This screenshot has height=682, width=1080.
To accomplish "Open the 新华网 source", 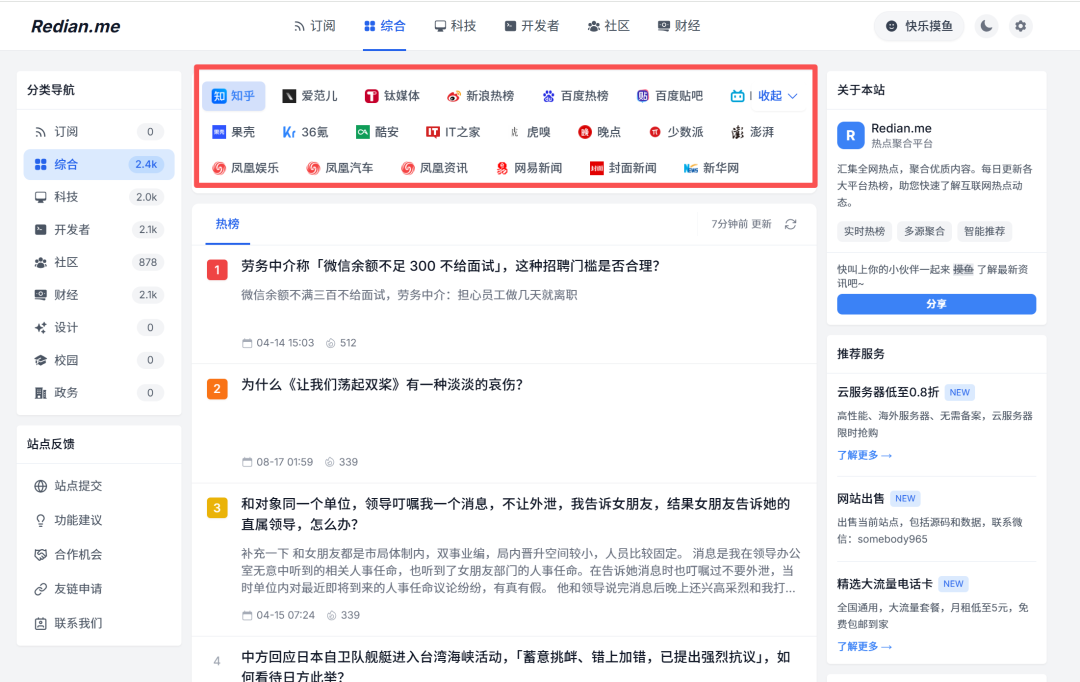I will click(712, 168).
